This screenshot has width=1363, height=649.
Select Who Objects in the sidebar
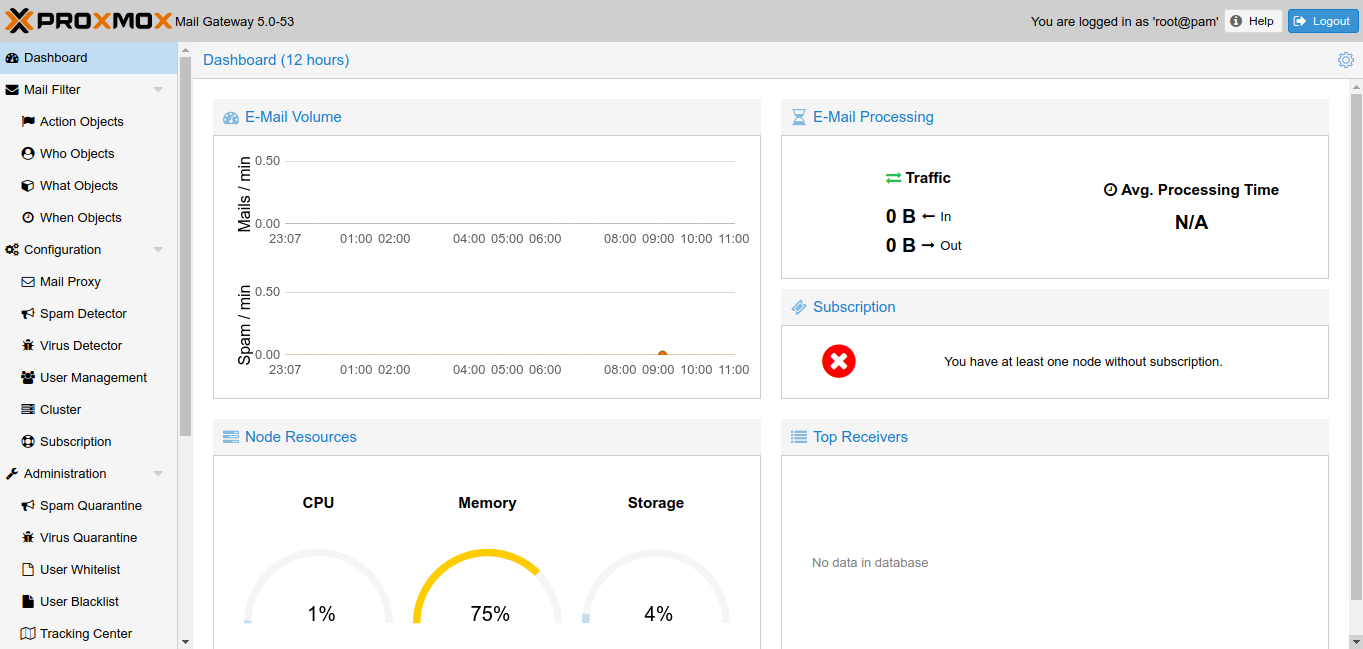(x=89, y=154)
